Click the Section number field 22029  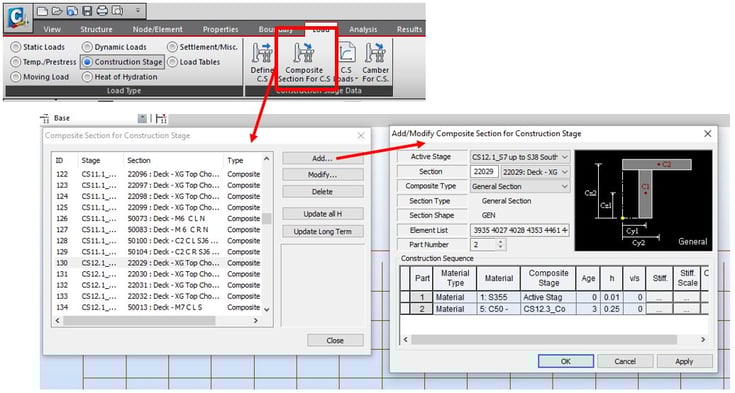(484, 172)
